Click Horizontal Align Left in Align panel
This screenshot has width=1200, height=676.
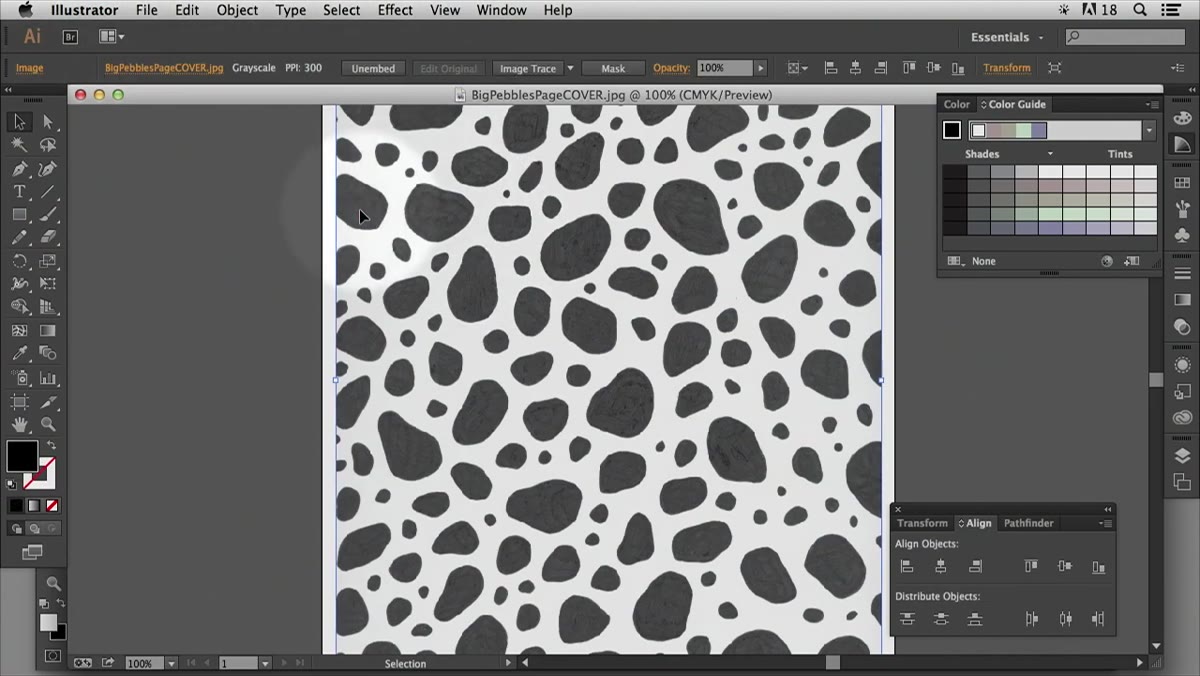pyautogui.click(x=907, y=566)
